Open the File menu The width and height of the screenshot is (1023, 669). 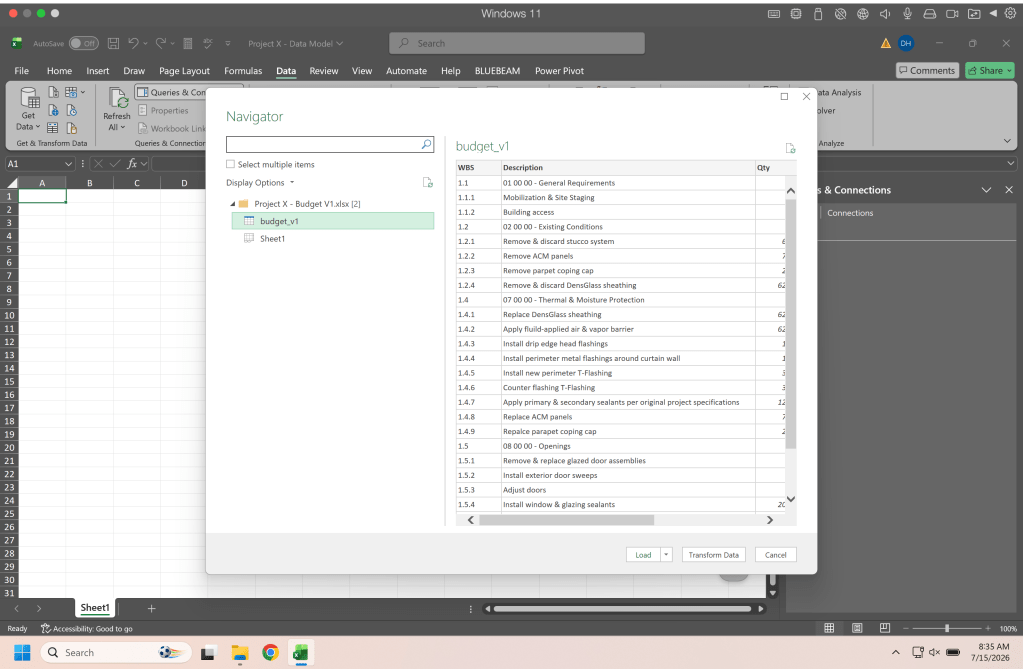point(22,70)
